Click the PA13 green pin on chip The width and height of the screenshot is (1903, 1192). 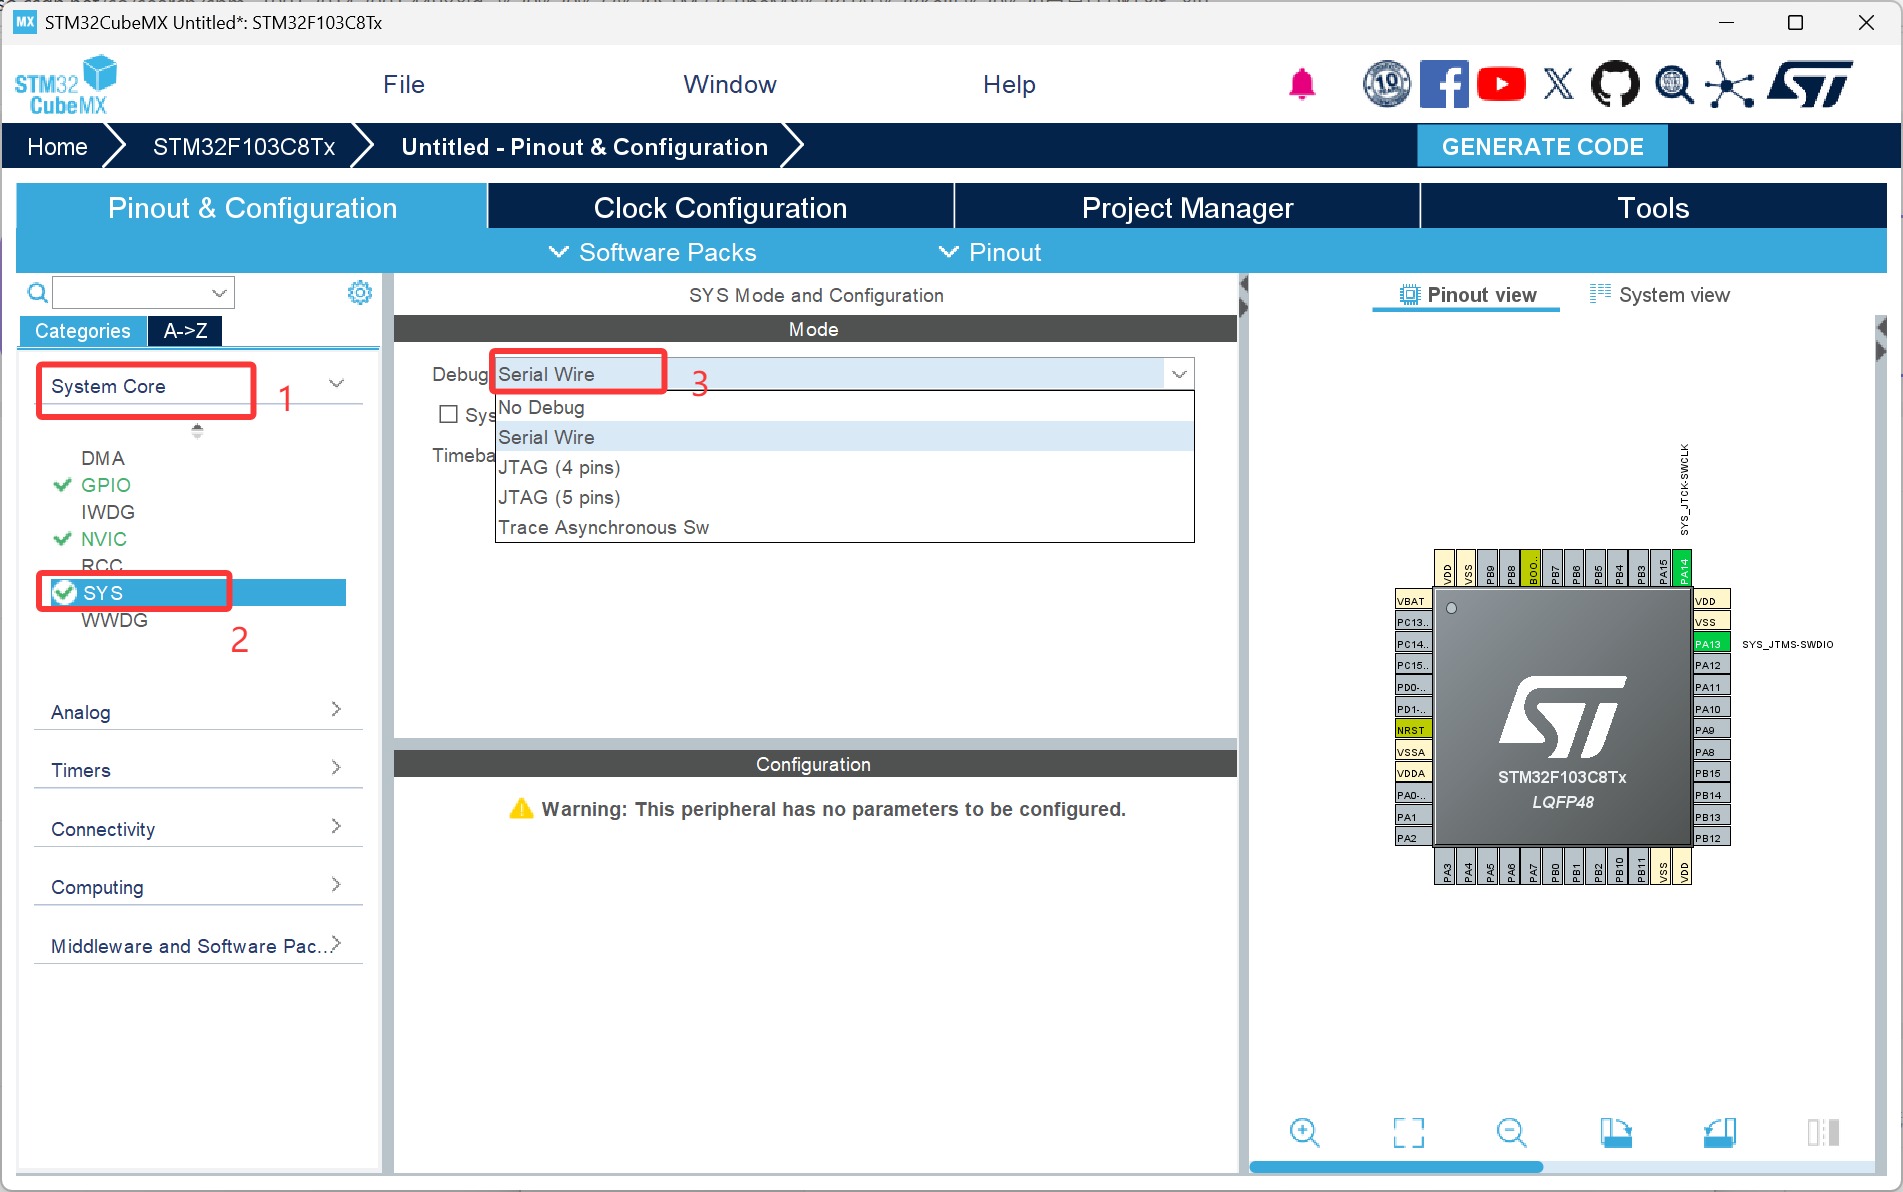(1711, 644)
